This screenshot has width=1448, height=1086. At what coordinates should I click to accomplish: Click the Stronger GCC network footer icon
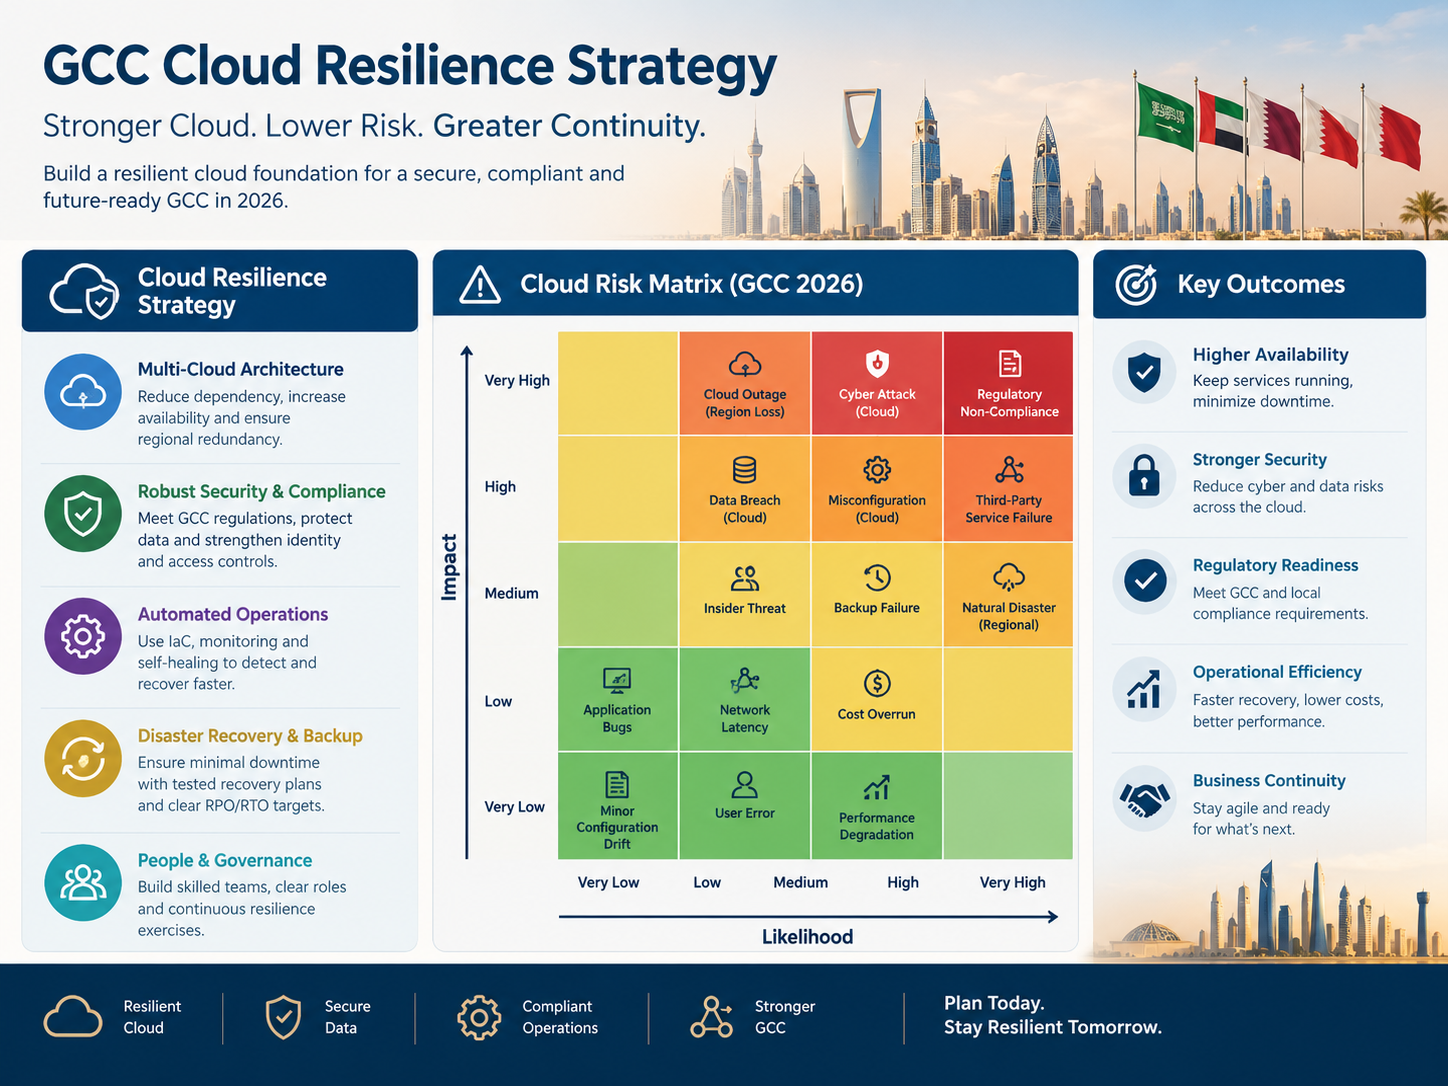(x=711, y=1017)
